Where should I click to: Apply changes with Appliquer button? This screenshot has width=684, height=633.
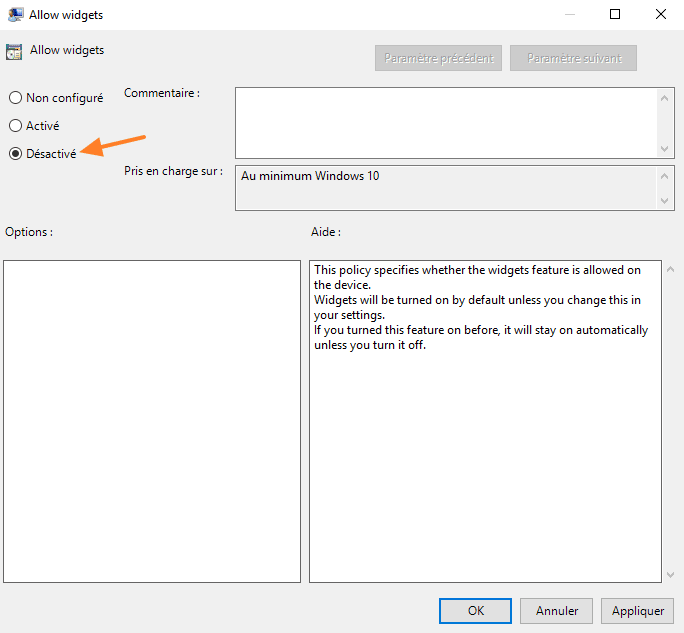tap(637, 610)
